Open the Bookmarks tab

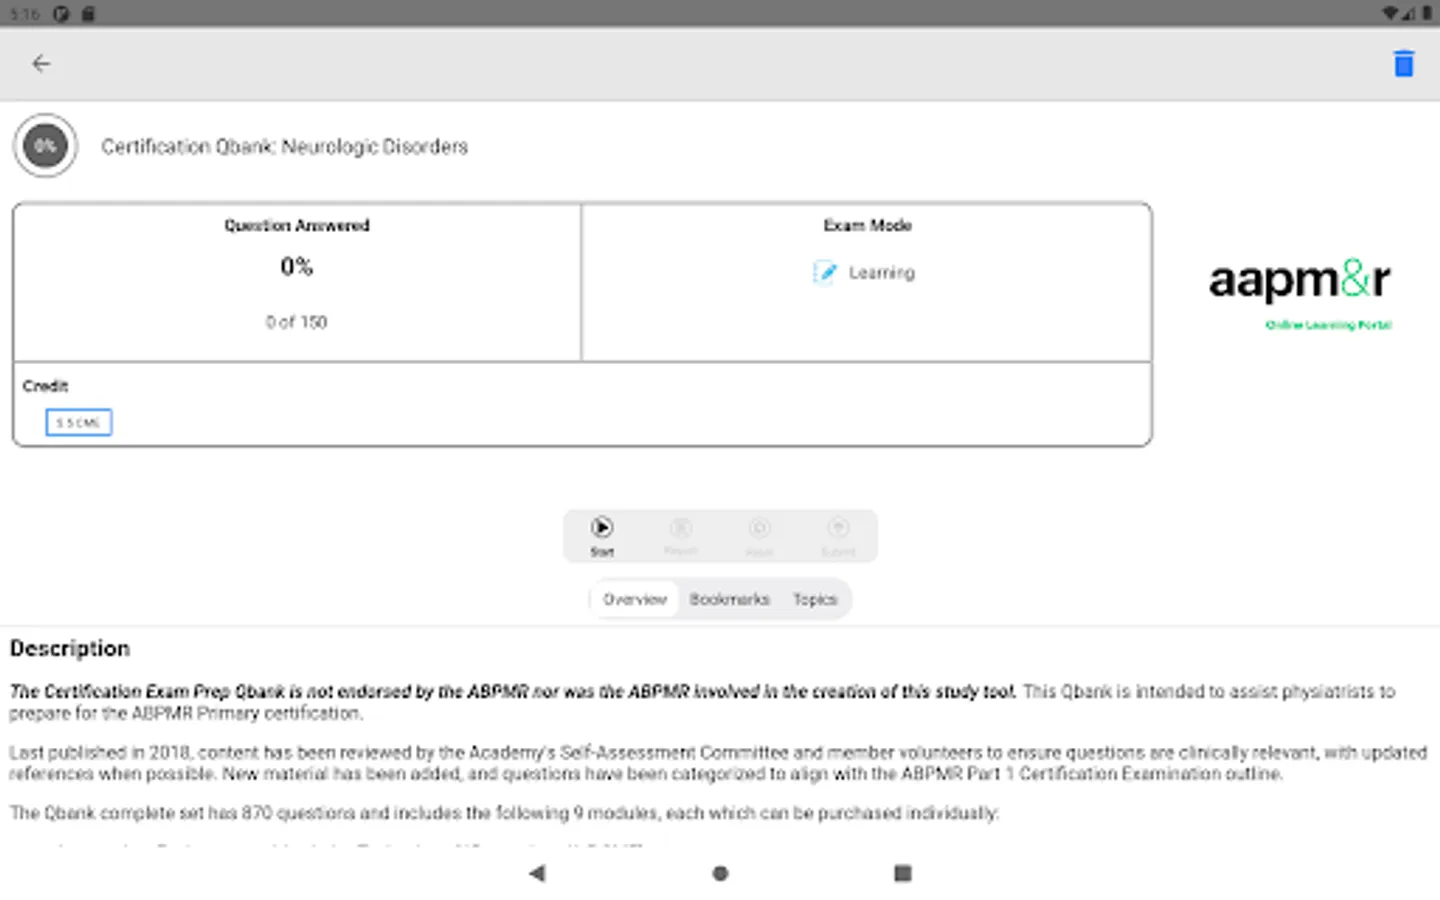(x=730, y=599)
